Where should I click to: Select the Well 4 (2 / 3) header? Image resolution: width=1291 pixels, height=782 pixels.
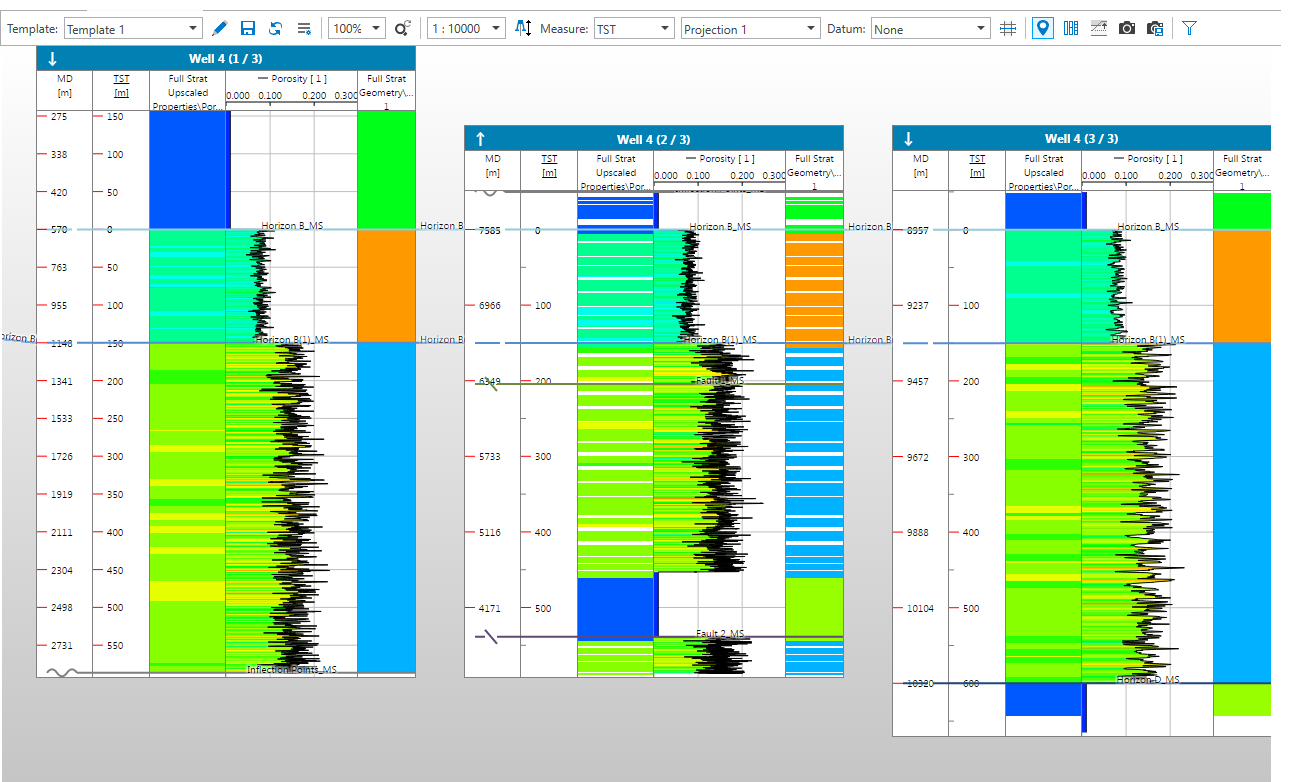click(653, 139)
